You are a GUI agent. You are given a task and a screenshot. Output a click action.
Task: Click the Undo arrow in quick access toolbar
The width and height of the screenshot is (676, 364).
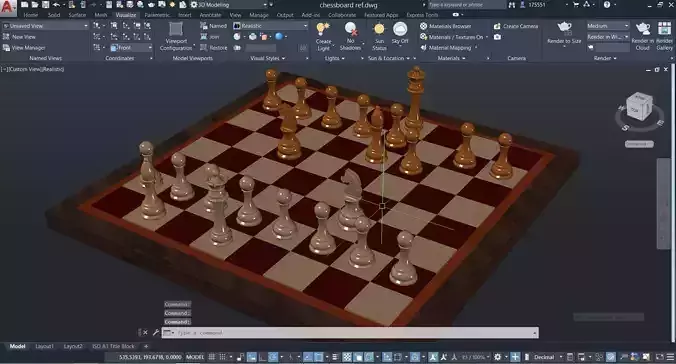coord(56,5)
